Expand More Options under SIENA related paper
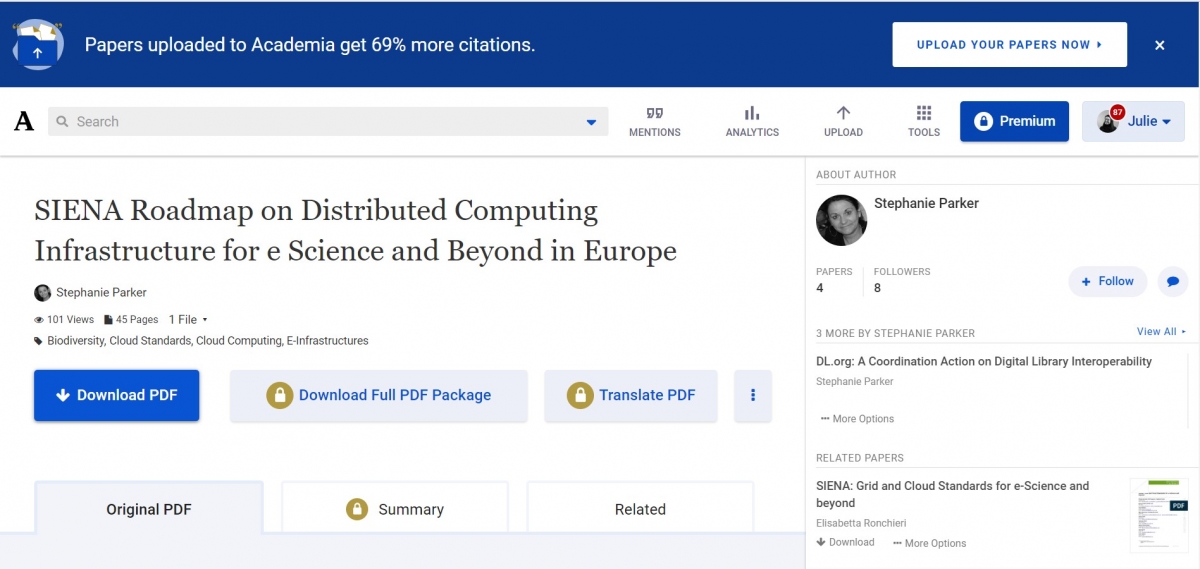This screenshot has width=1200, height=569. (x=929, y=543)
